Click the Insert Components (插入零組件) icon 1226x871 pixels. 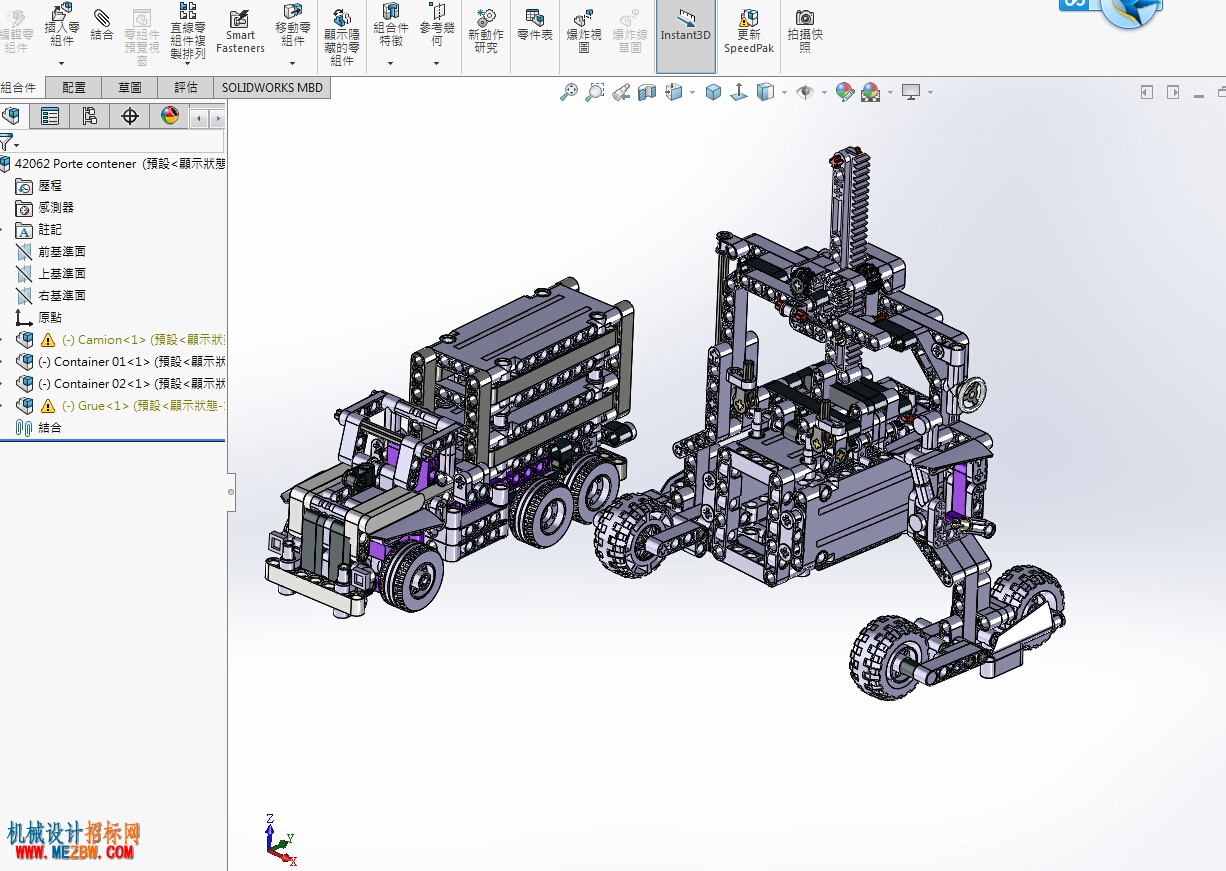[x=62, y=27]
